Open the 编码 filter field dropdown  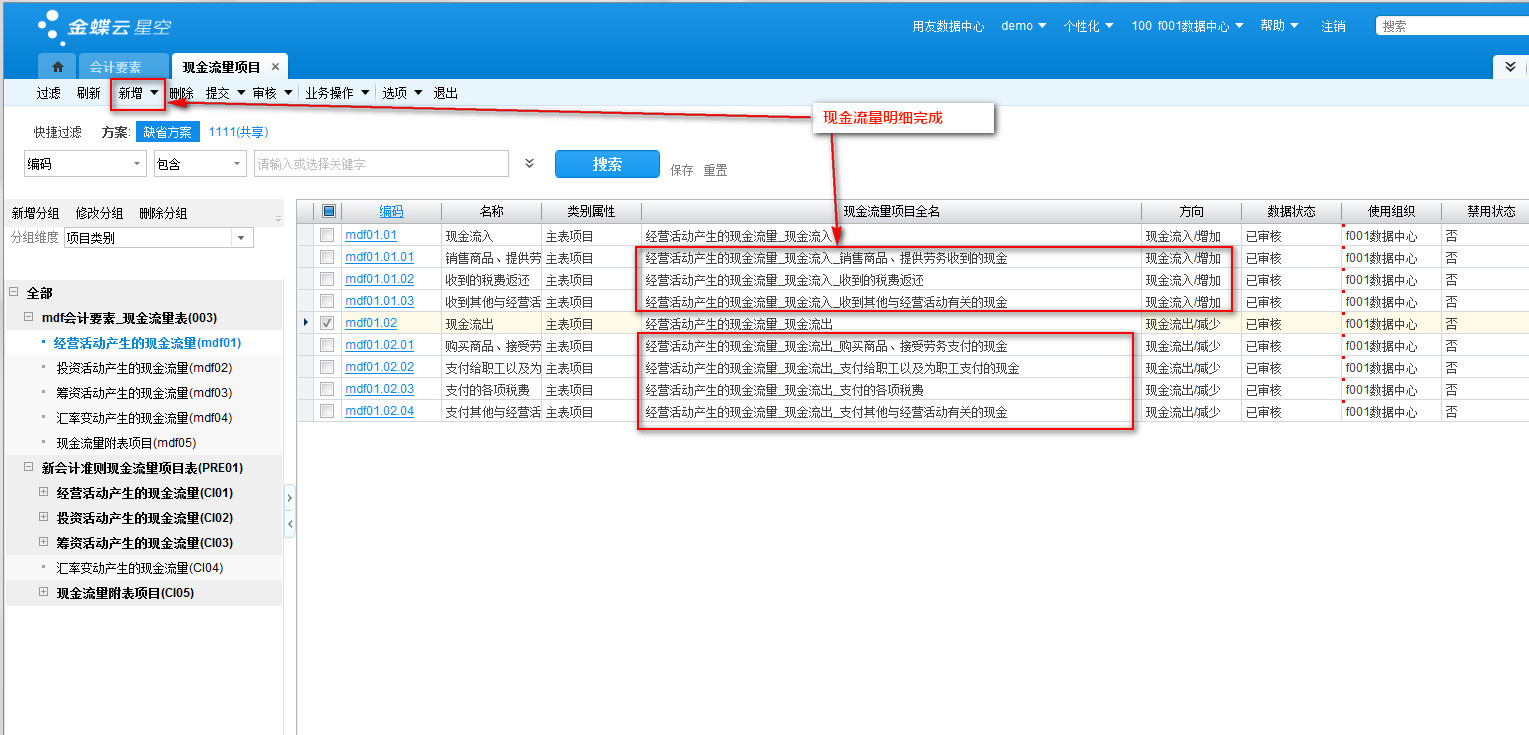pos(137,164)
